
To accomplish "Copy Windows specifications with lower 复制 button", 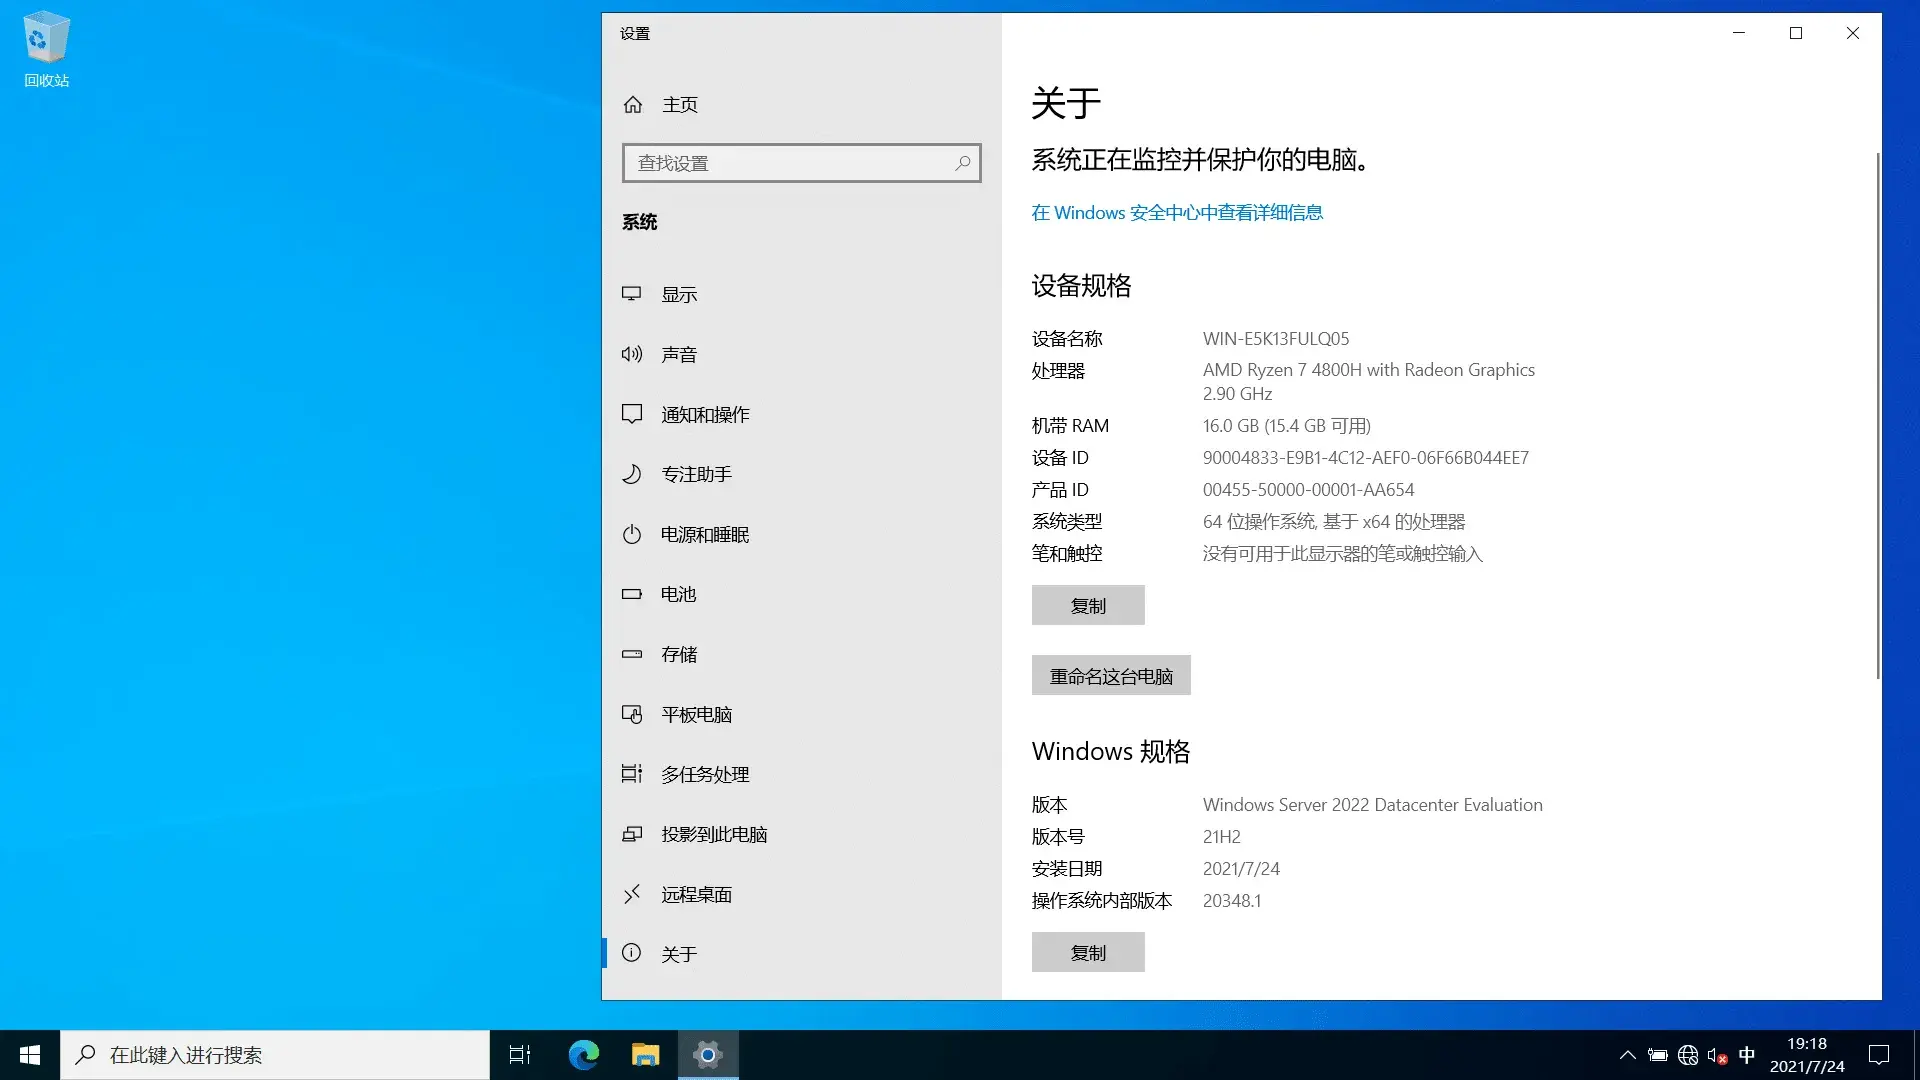I will pos(1088,952).
